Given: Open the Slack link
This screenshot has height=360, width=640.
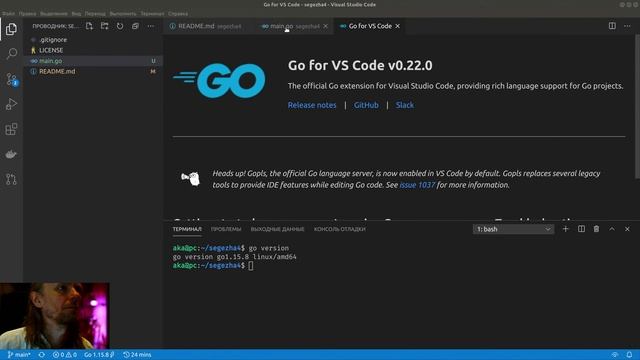Looking at the screenshot, I should point(404,105).
